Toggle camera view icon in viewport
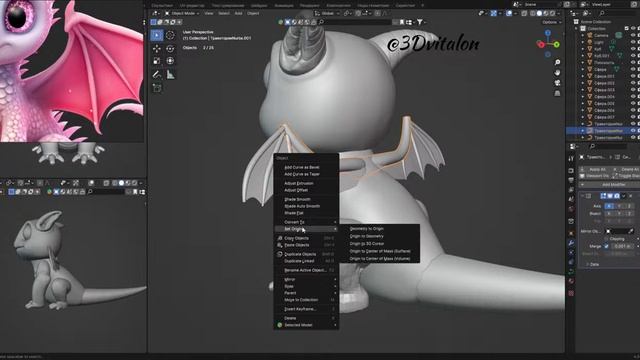The image size is (640, 360). coord(557,83)
